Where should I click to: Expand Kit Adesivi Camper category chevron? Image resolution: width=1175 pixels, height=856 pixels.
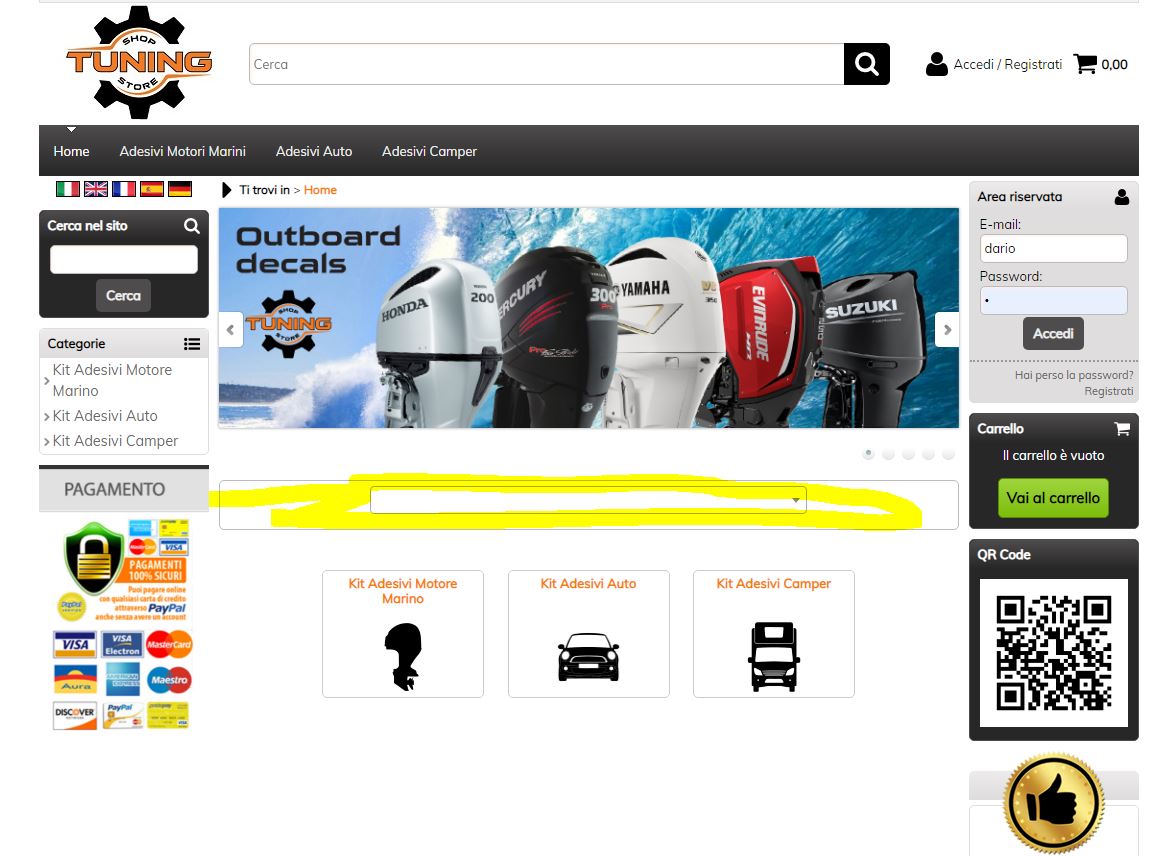[46, 442]
